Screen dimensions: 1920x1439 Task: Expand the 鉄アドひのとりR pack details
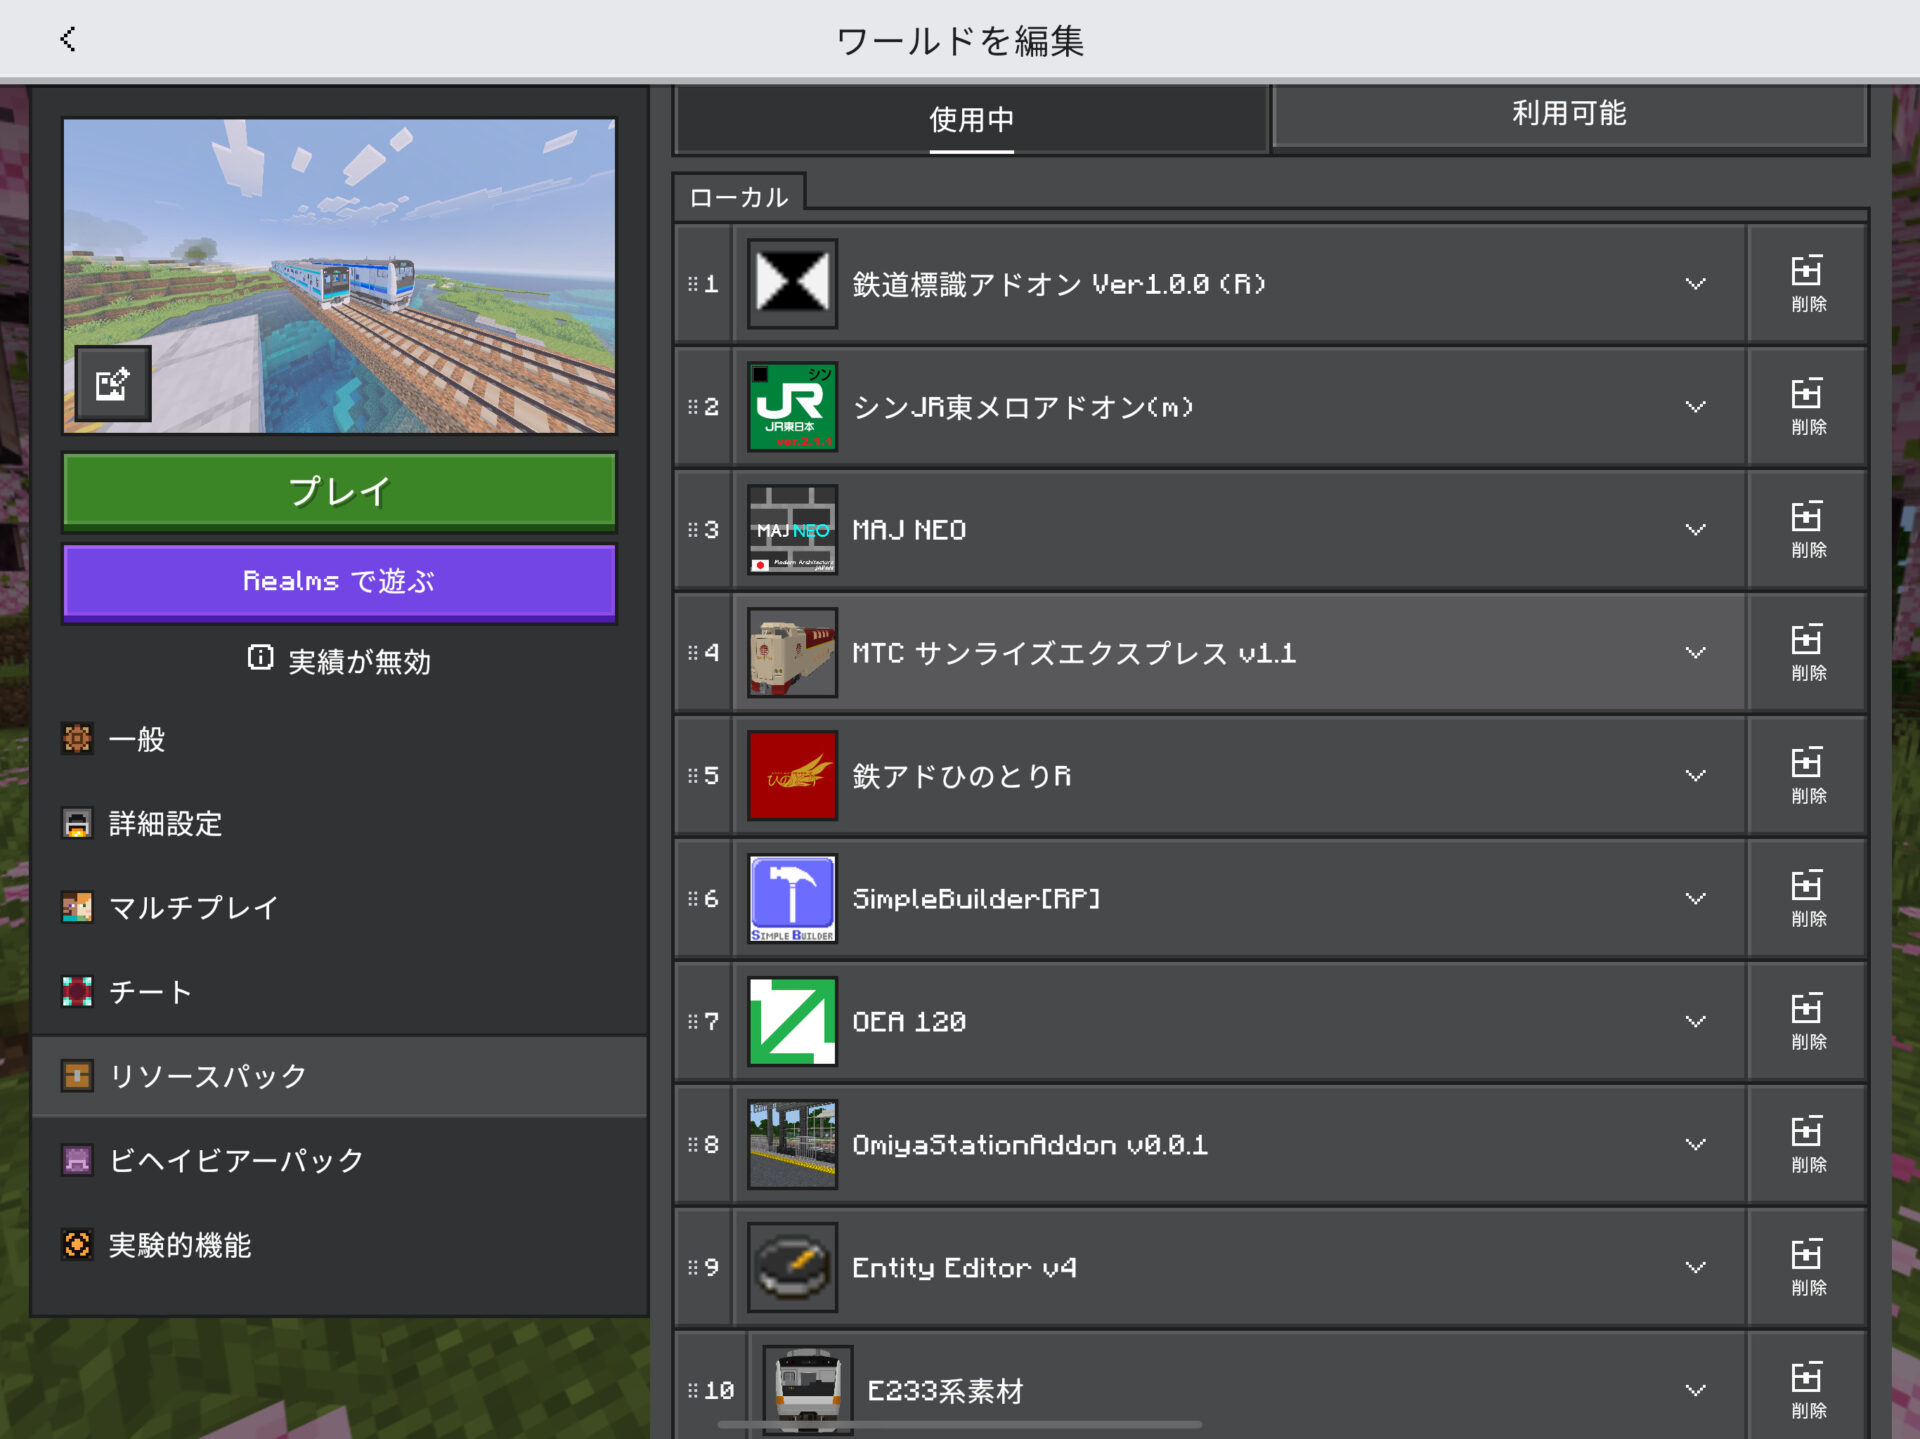1695,776
